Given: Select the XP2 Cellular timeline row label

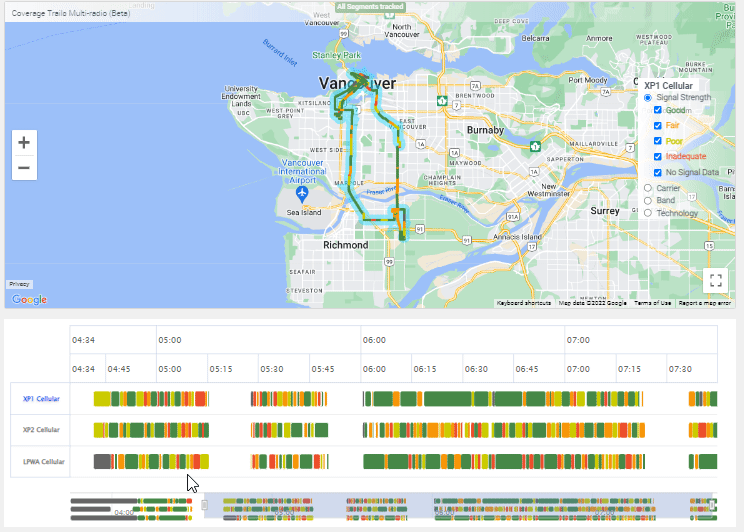Looking at the screenshot, I should pos(41,430).
